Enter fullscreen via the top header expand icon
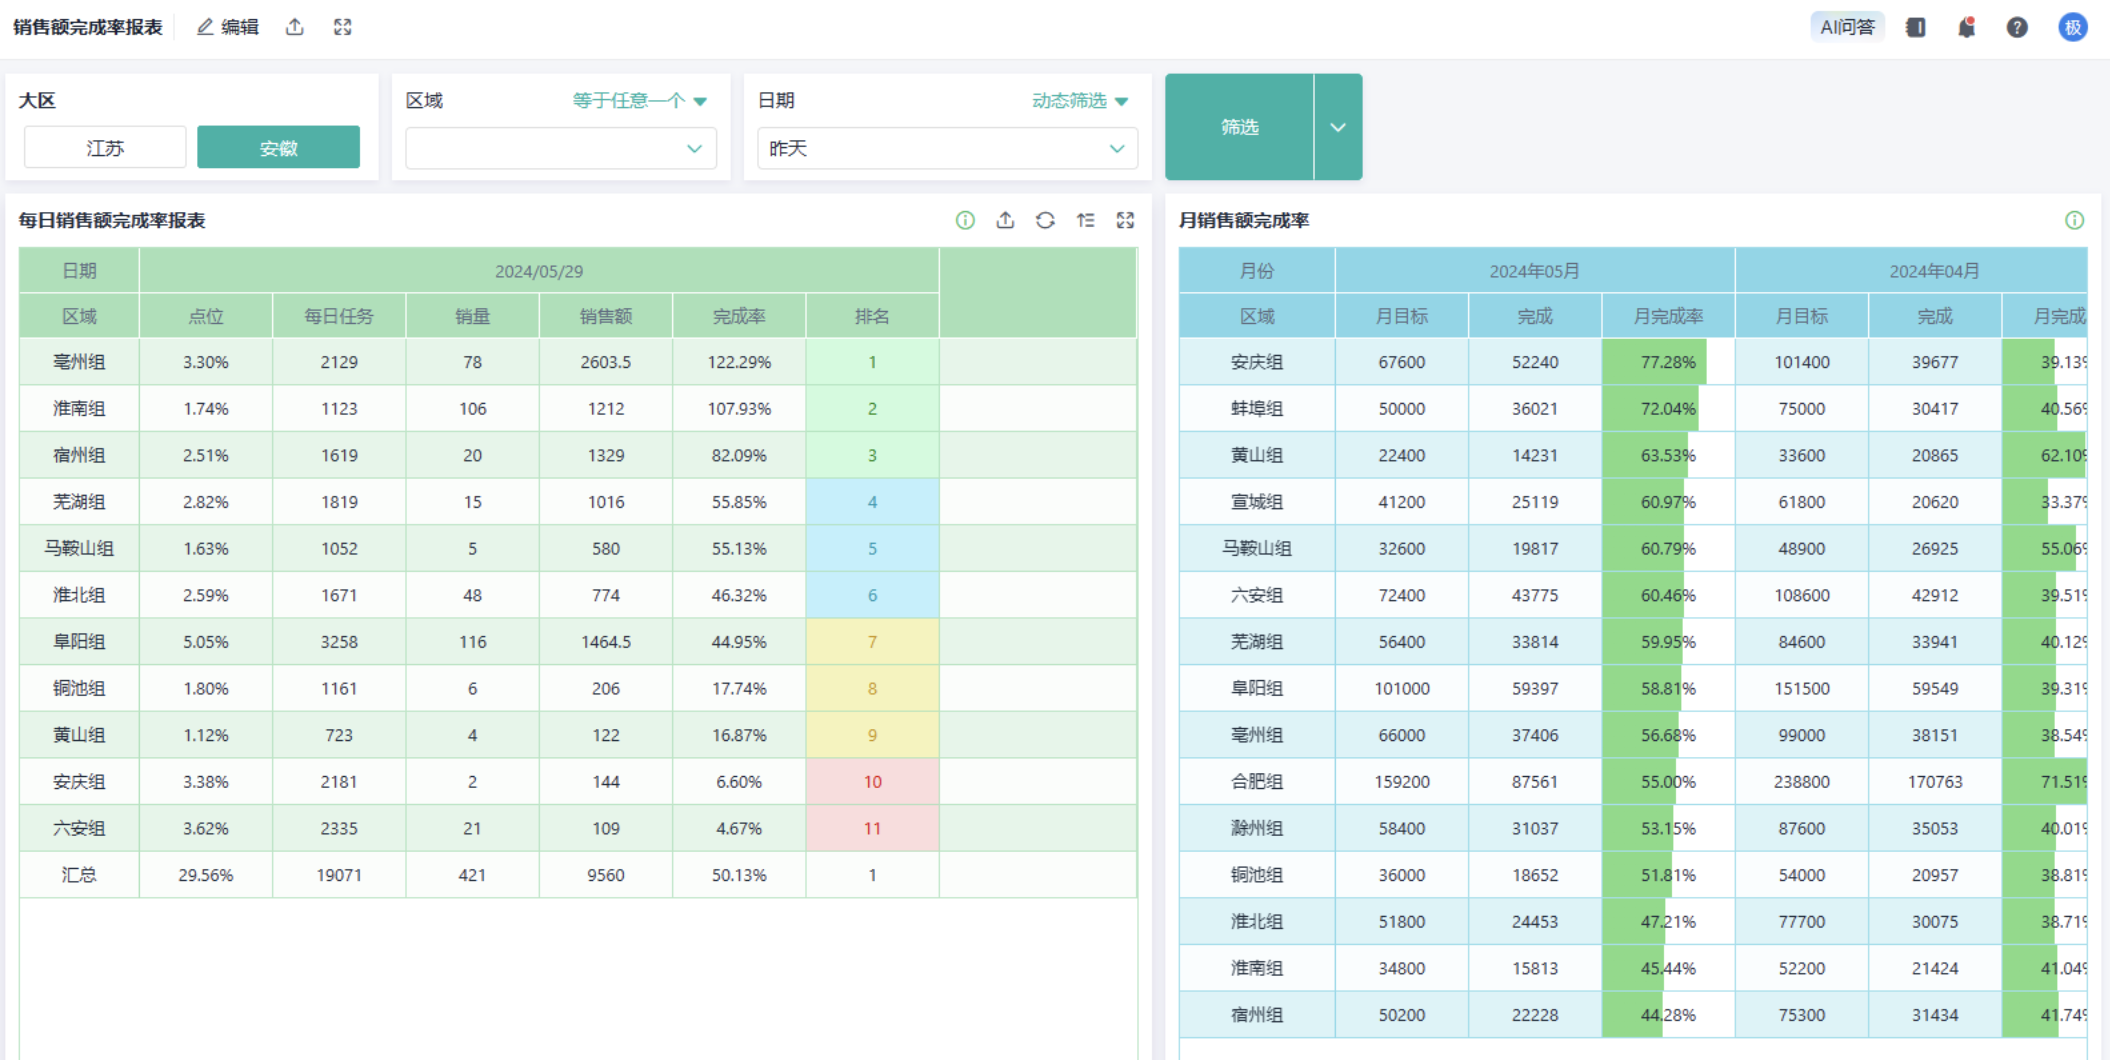This screenshot has width=2110, height=1060. pyautogui.click(x=343, y=27)
